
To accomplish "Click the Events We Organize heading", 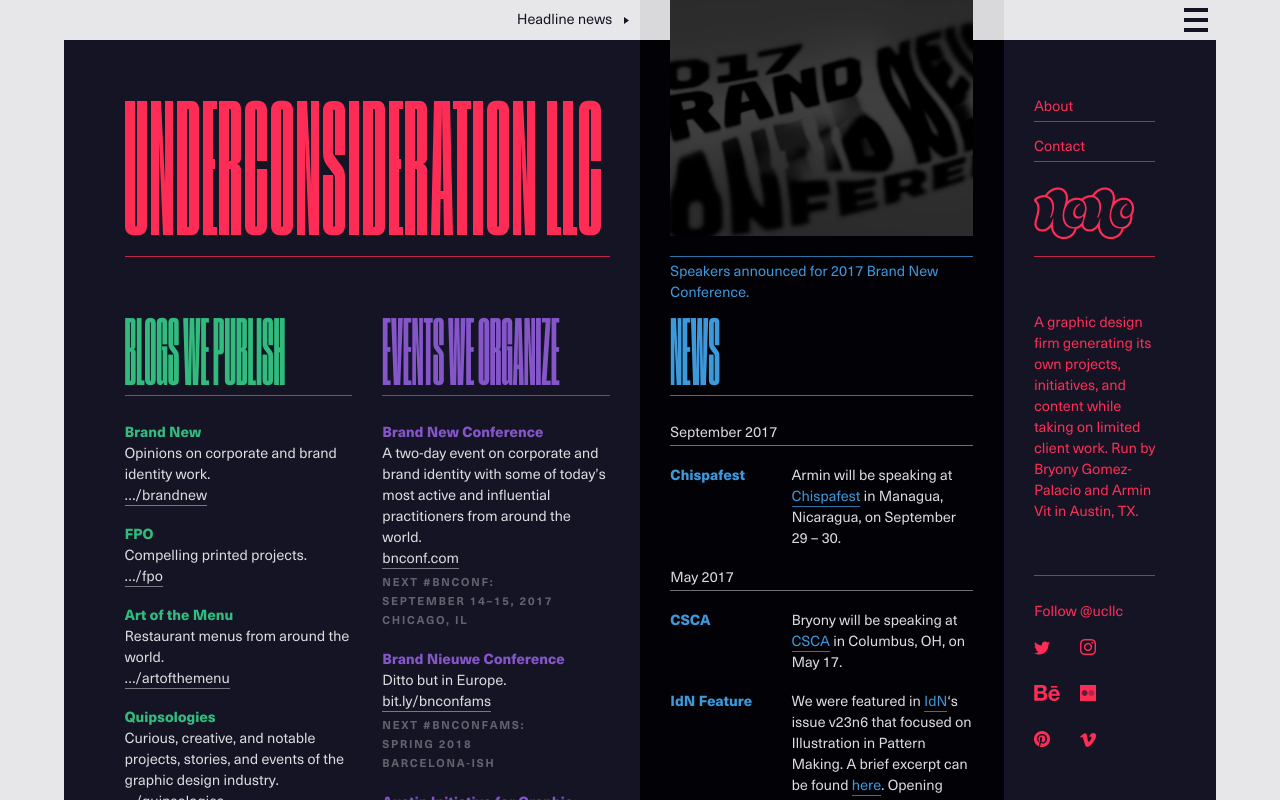I will [471, 352].
